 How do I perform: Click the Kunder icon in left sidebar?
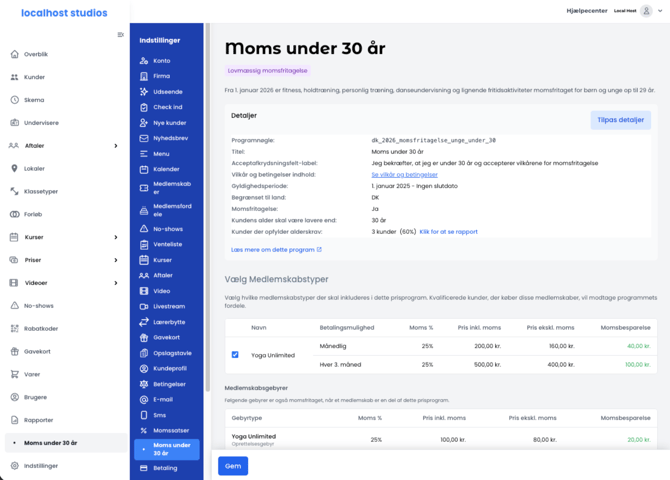[x=14, y=77]
